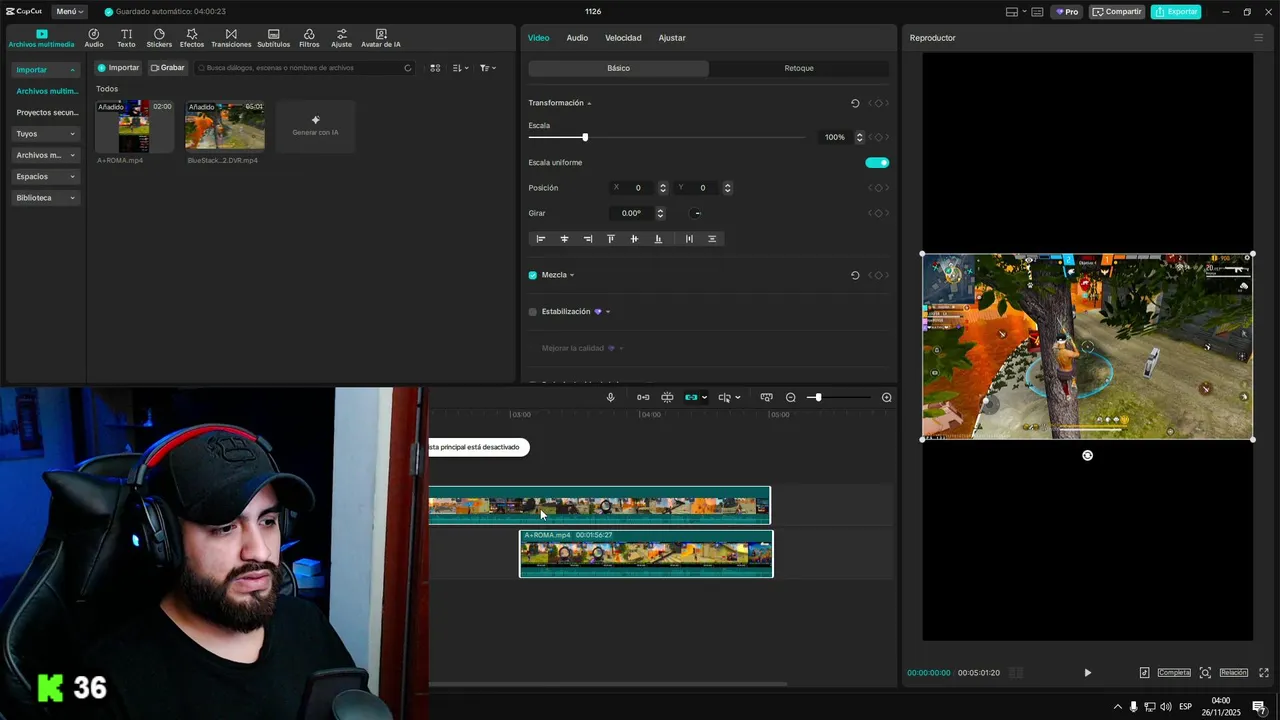This screenshot has height=720, width=1280.
Task: Add keyframe for Girar
Action: 878,213
